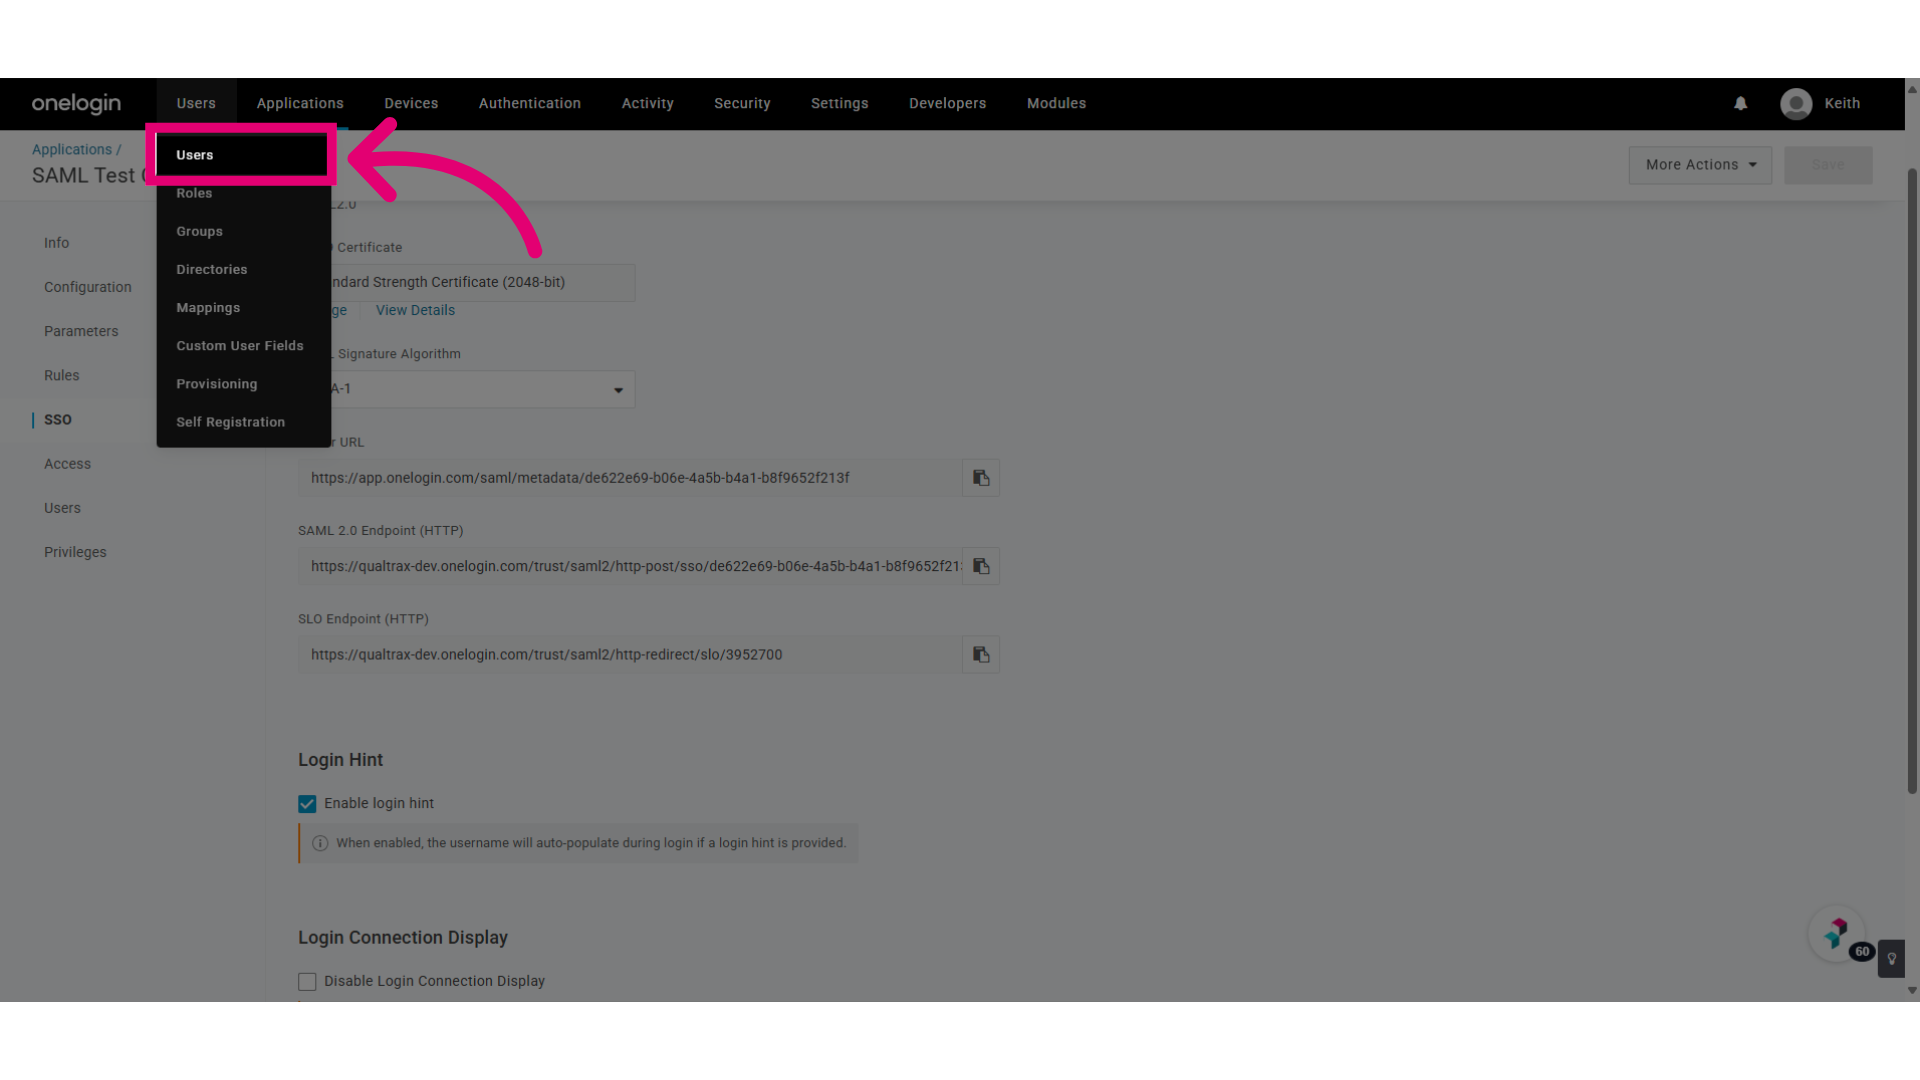The width and height of the screenshot is (1920, 1080).
Task: Open the Modules navigation menu
Action: (x=1056, y=104)
